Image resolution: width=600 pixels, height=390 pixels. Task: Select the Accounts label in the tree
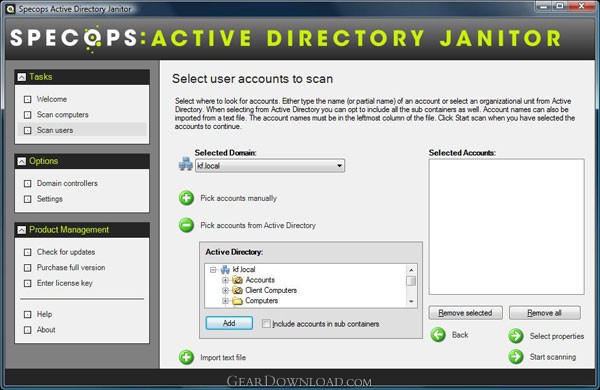(260, 280)
